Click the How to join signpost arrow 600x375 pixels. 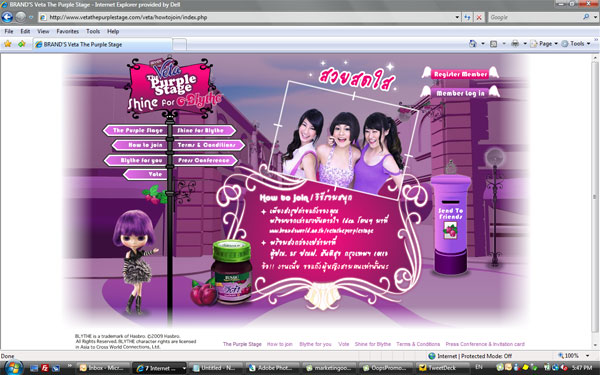click(140, 145)
